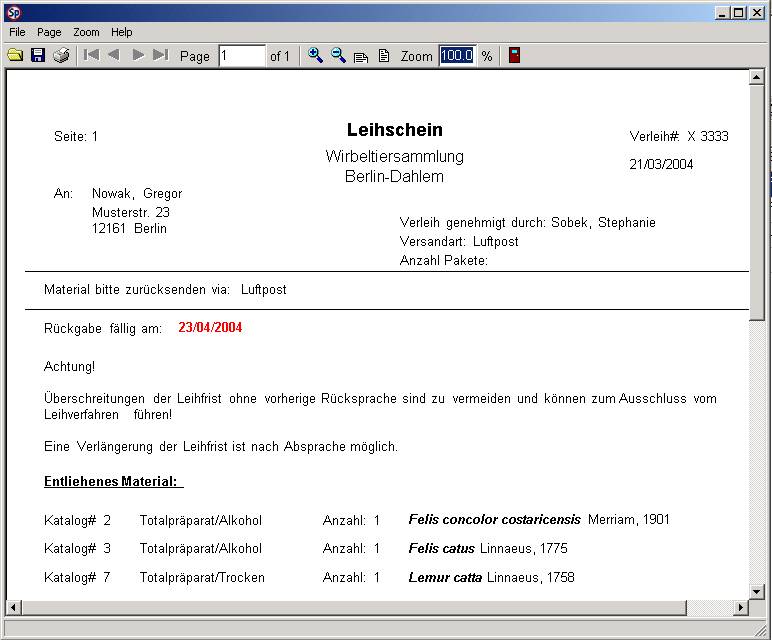Open the Help menu
The image size is (772, 640).
(x=122, y=32)
